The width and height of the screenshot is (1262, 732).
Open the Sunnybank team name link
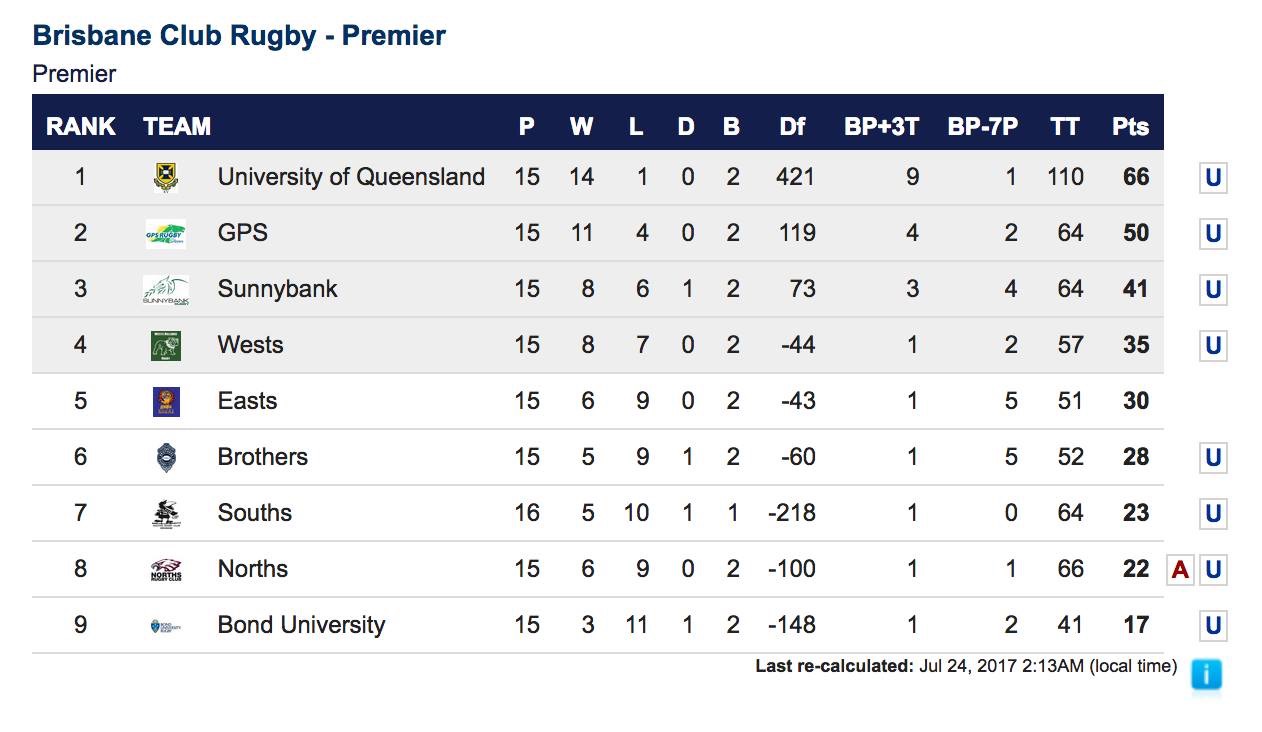pos(277,289)
